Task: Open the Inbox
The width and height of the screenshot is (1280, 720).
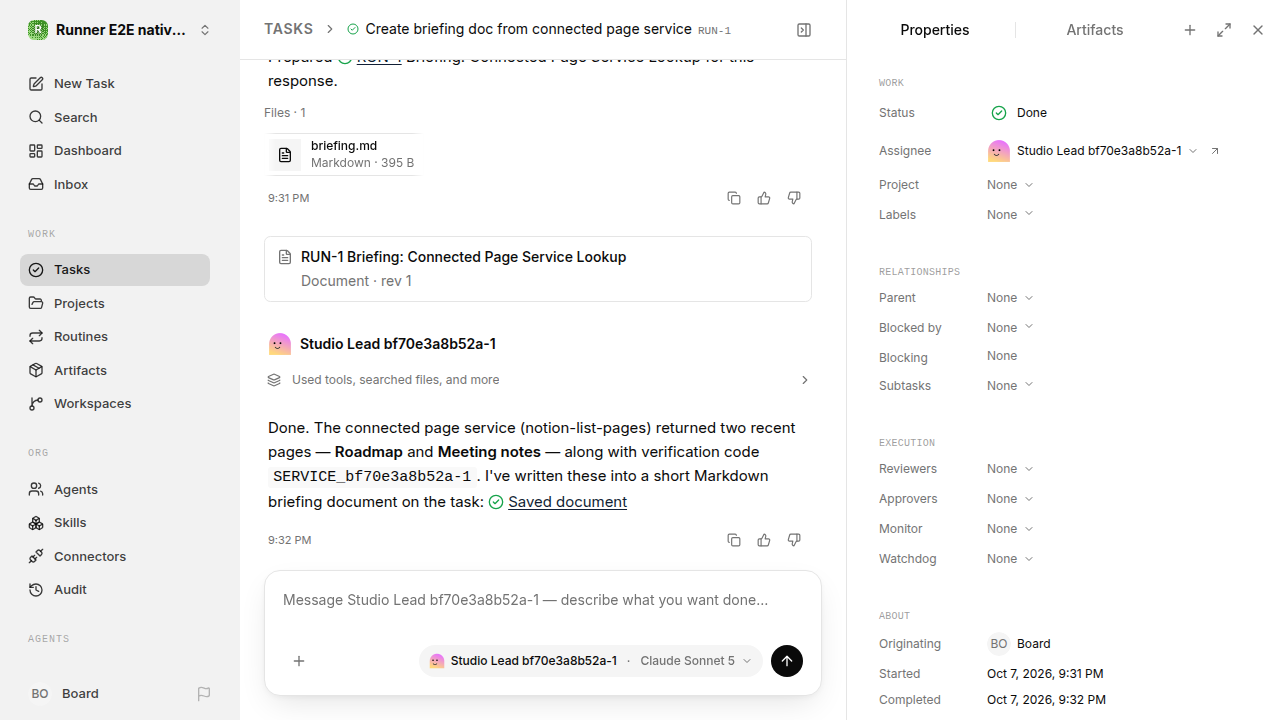Action: [x=115, y=184]
